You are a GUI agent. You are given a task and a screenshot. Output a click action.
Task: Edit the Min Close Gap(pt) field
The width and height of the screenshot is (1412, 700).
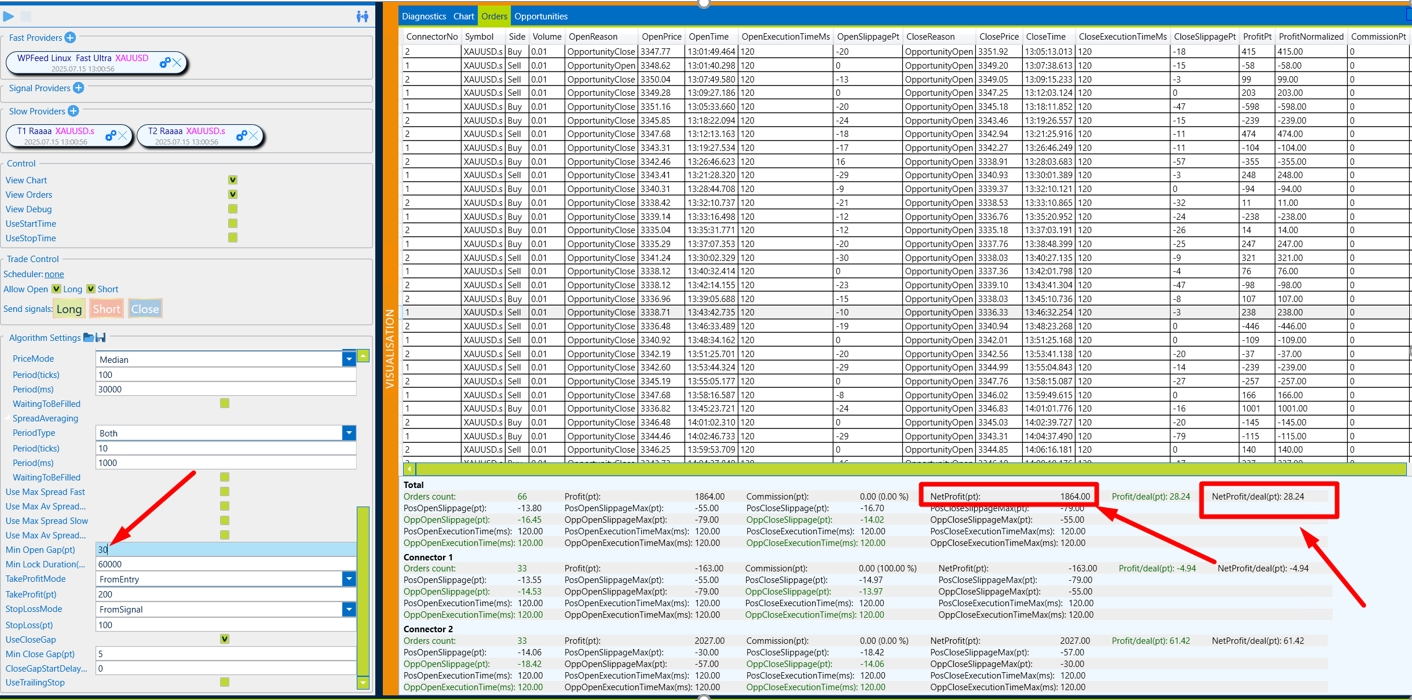(226, 654)
